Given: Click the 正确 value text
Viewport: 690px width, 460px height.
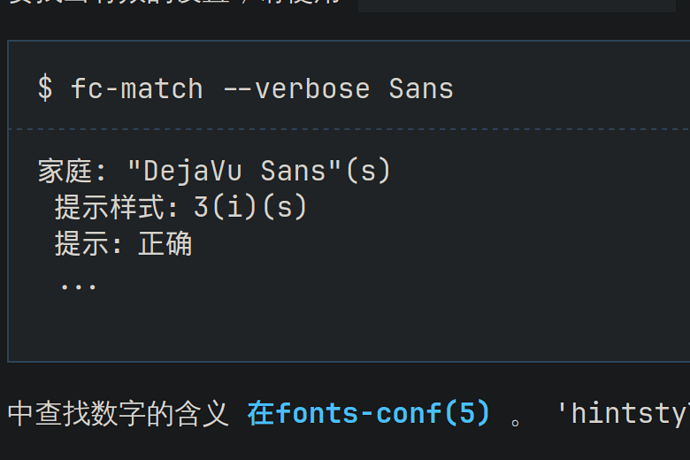Looking at the screenshot, I should coord(165,243).
